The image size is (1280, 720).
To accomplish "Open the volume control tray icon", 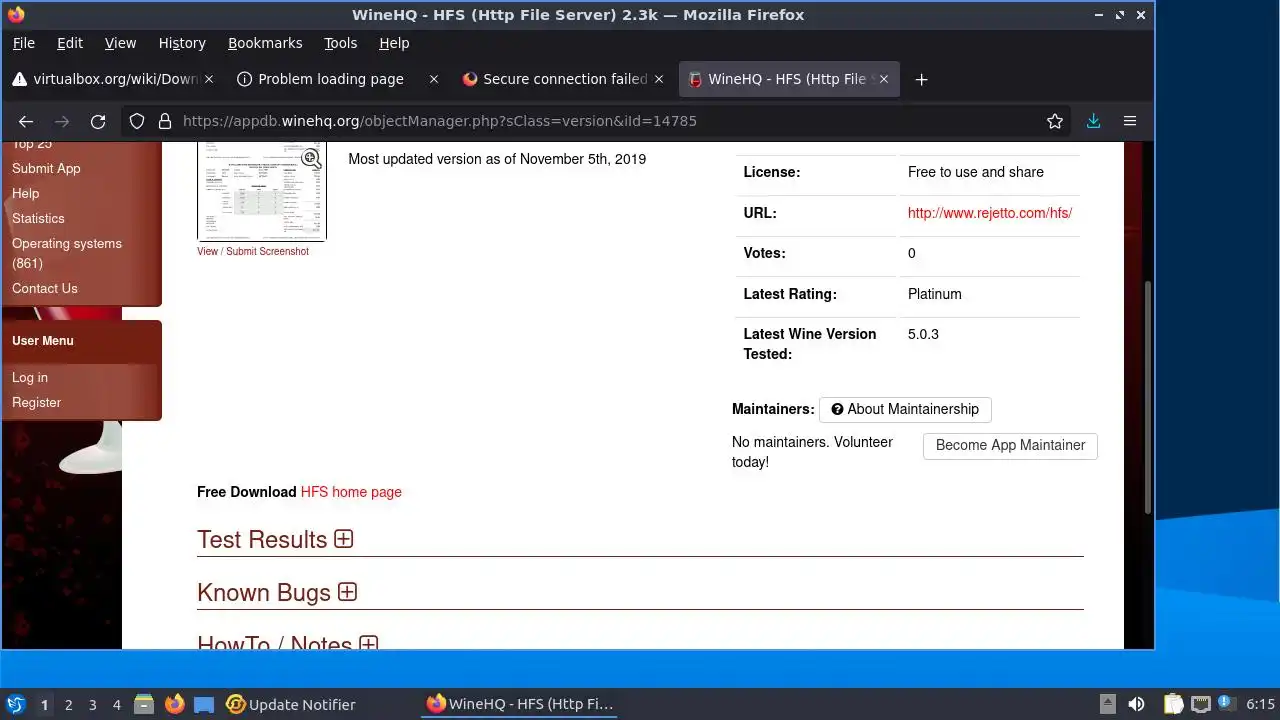I will point(1136,704).
